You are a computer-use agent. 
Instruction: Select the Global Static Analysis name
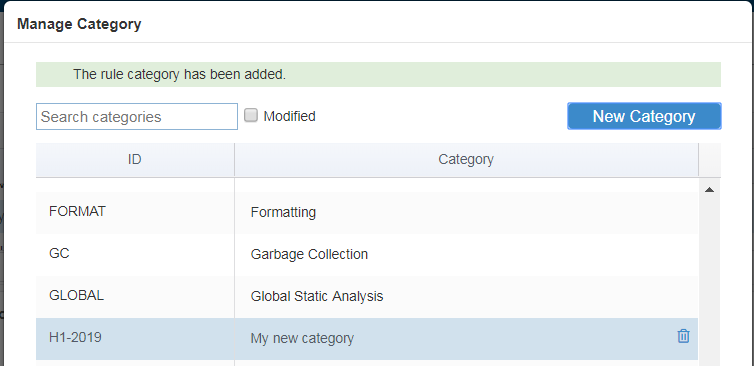pos(317,296)
